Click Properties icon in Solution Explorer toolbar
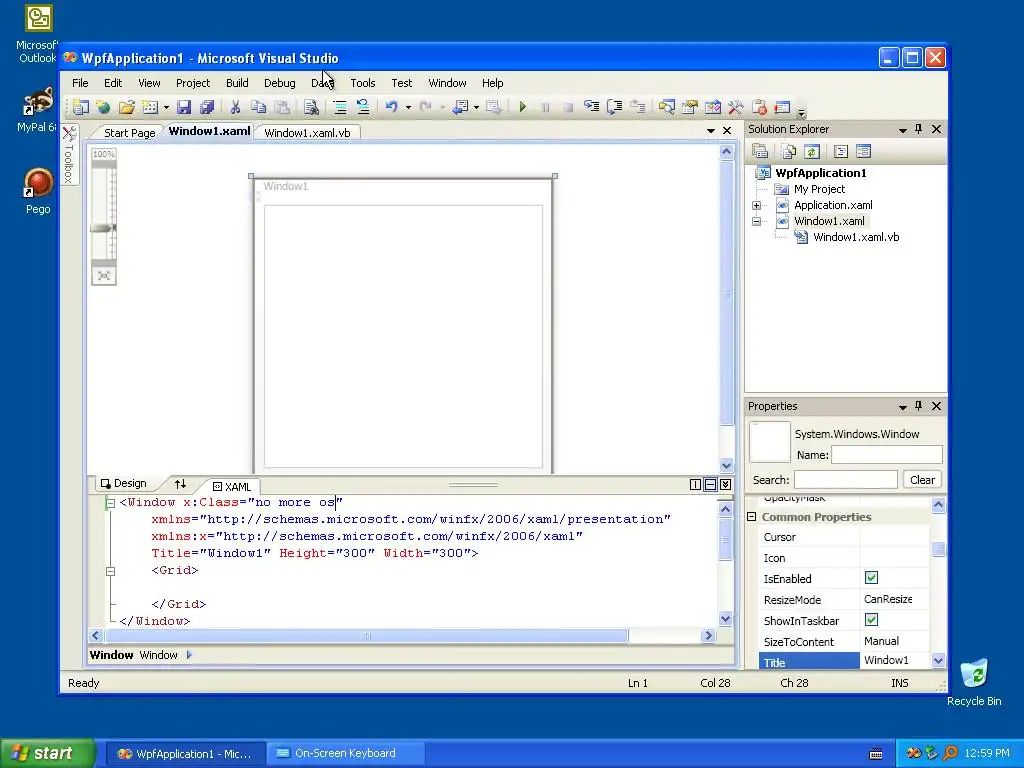Screen dimensions: 1024x768 click(760, 152)
